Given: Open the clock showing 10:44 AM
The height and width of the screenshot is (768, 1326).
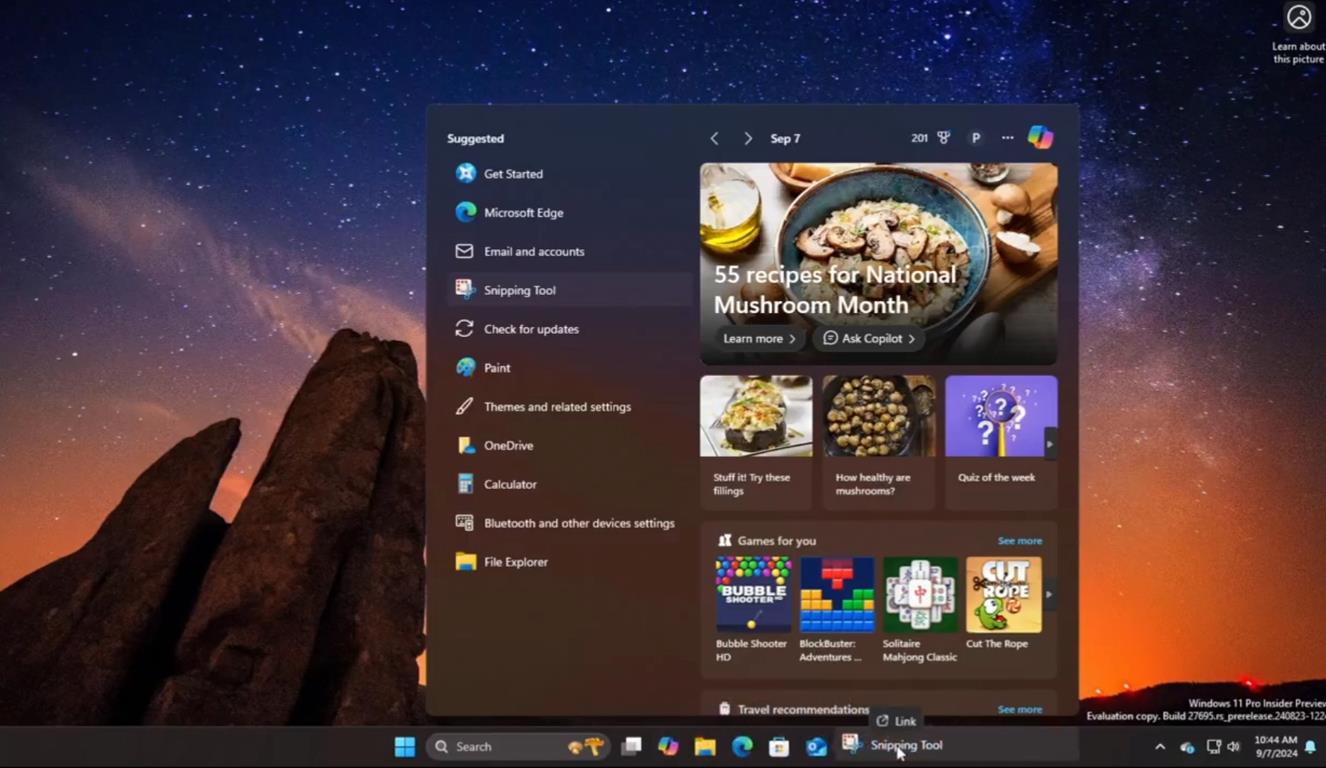Looking at the screenshot, I should tap(1275, 746).
